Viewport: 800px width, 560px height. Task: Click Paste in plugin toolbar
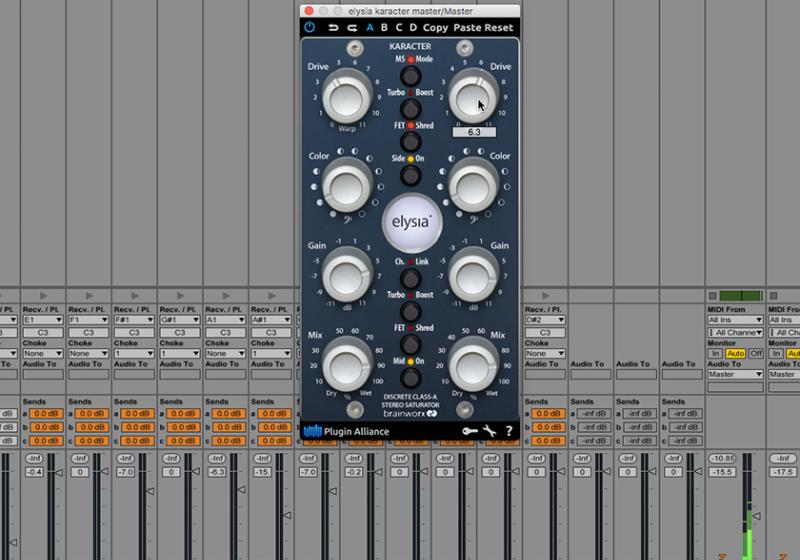pyautogui.click(x=466, y=28)
